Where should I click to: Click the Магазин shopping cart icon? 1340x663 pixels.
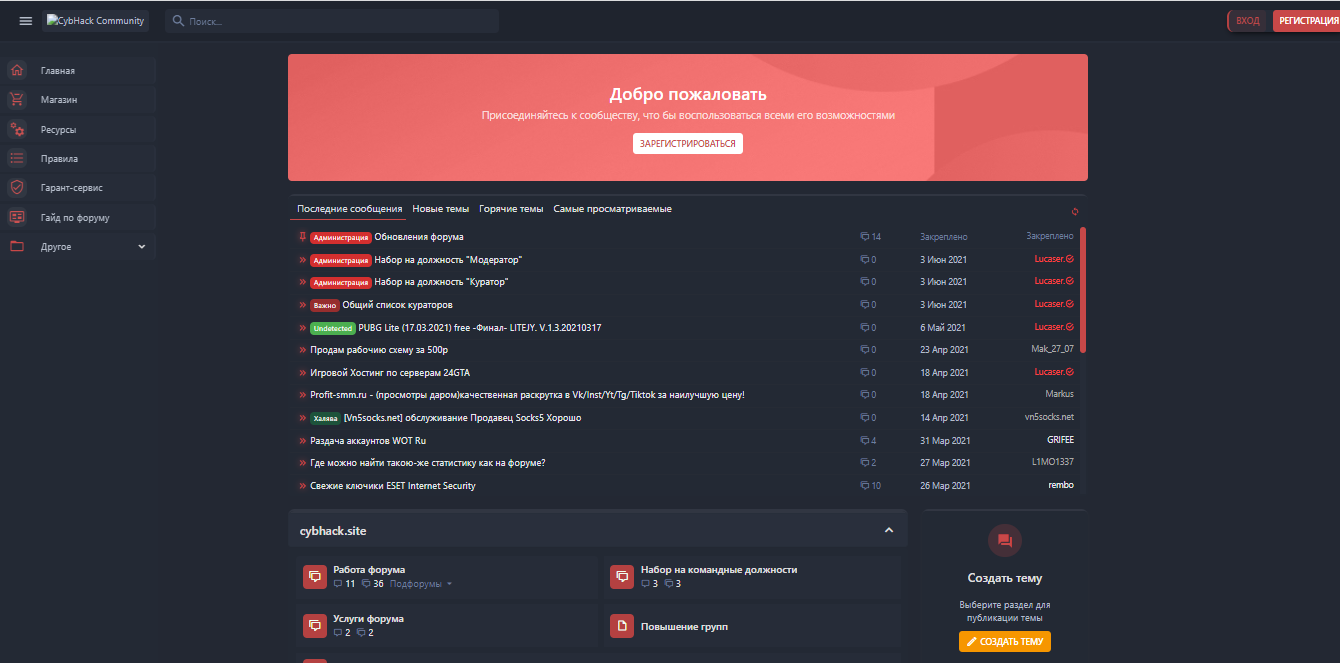(17, 100)
